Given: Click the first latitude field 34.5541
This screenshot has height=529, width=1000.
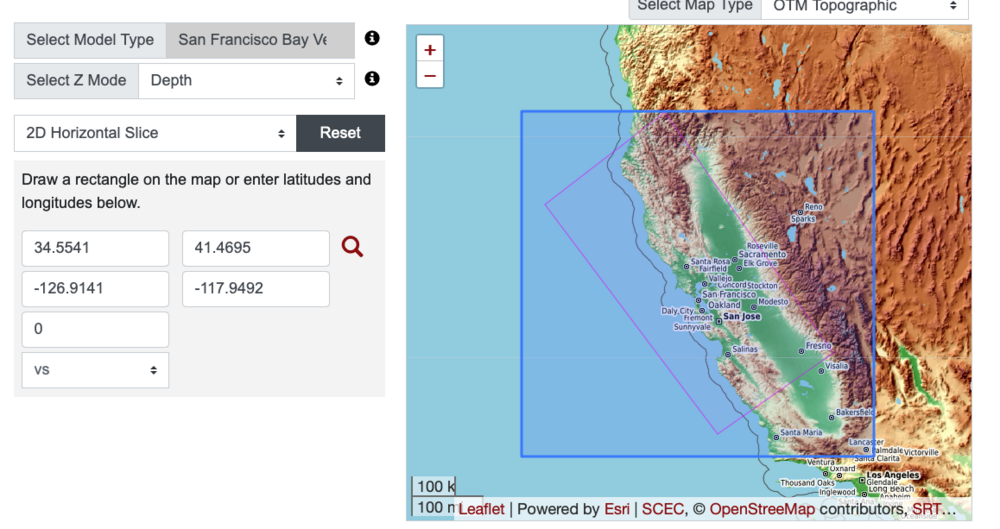Looking at the screenshot, I should 95,248.
